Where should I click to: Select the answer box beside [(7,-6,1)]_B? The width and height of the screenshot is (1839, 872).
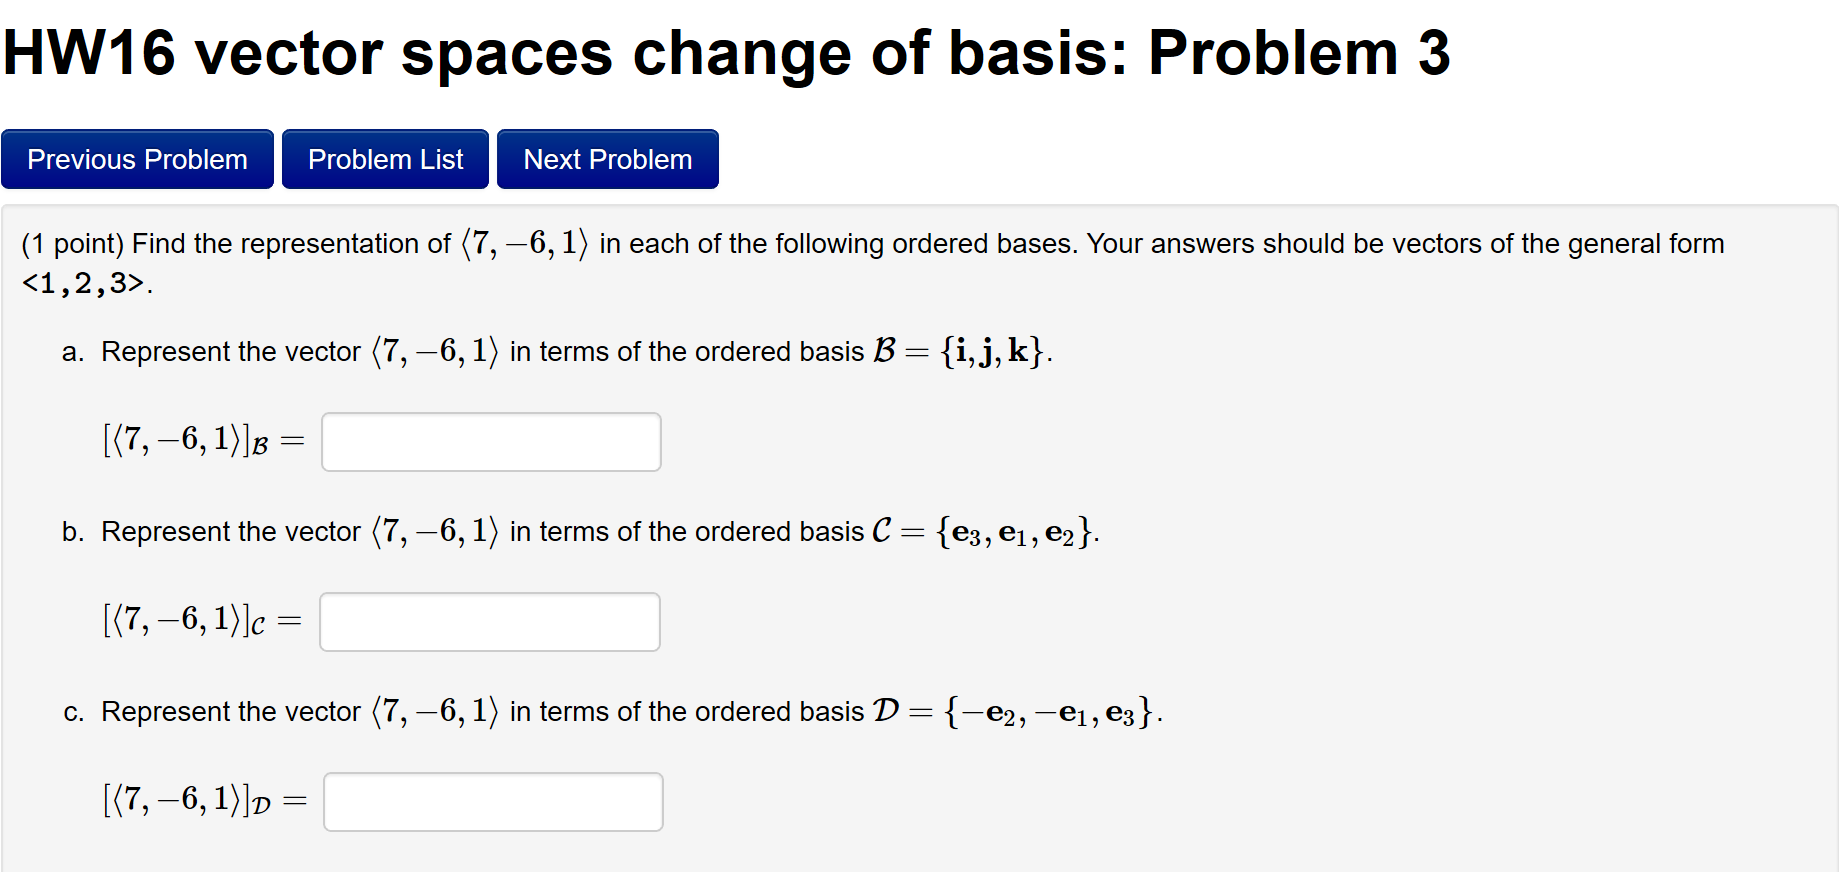490,441
